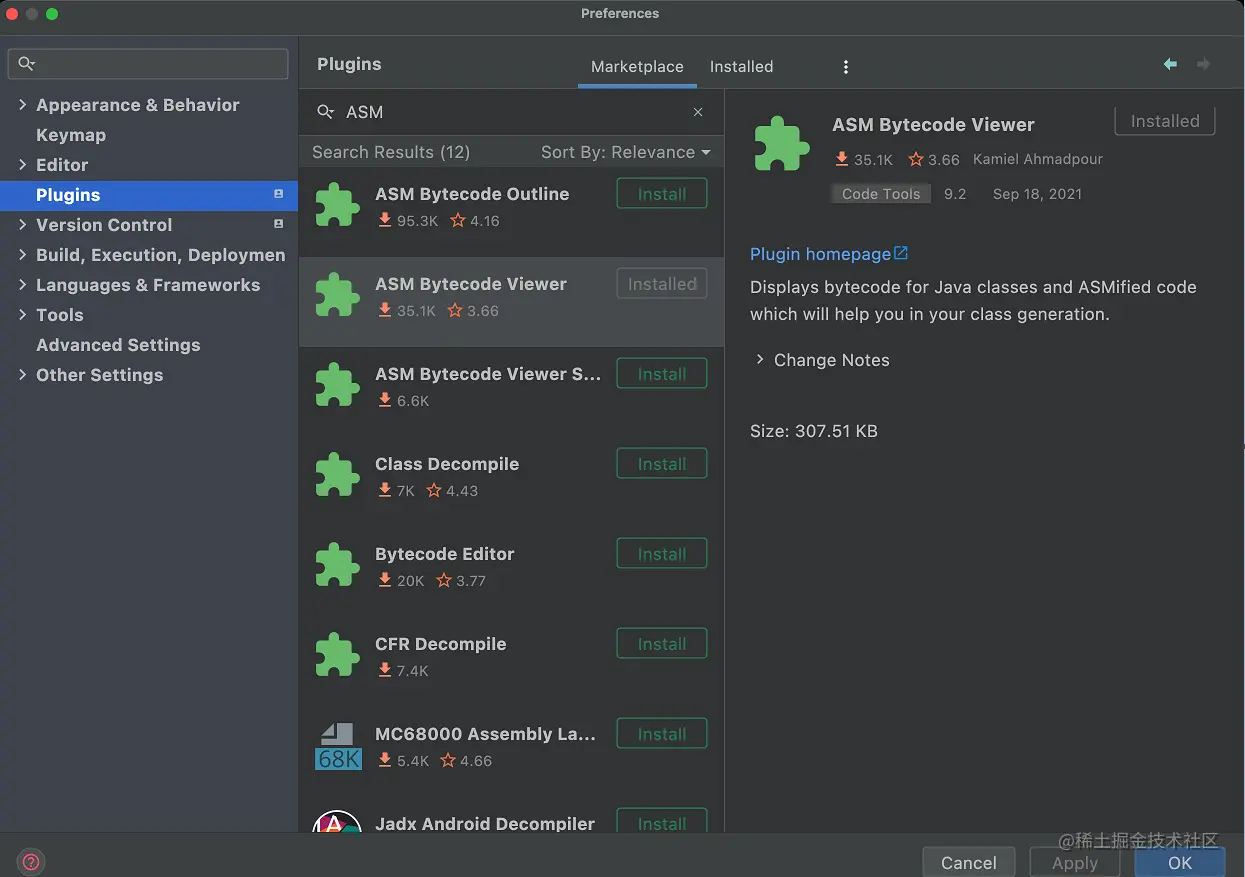Click the help question mark icon
The width and height of the screenshot is (1245, 877).
(x=31, y=861)
